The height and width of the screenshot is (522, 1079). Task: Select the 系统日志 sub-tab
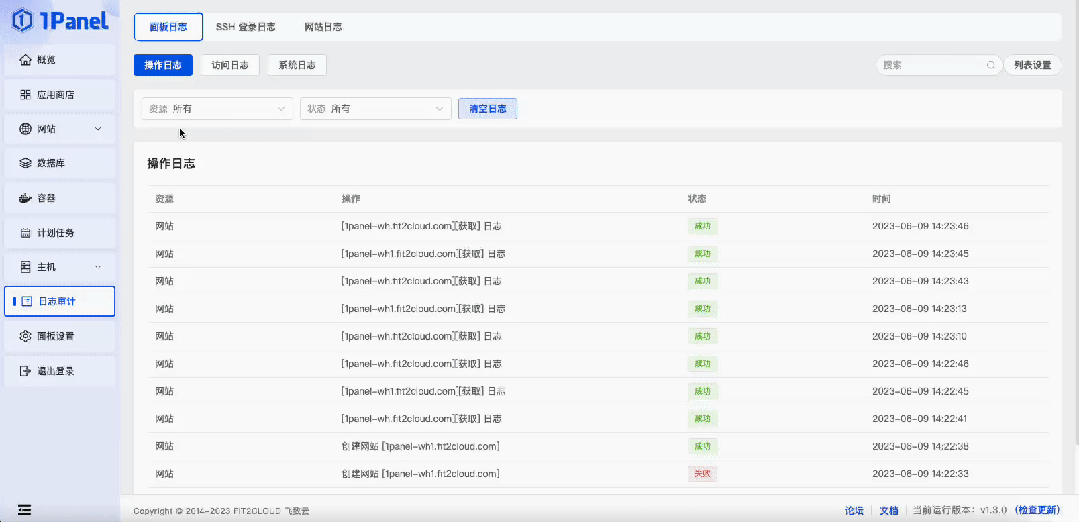click(x=297, y=65)
